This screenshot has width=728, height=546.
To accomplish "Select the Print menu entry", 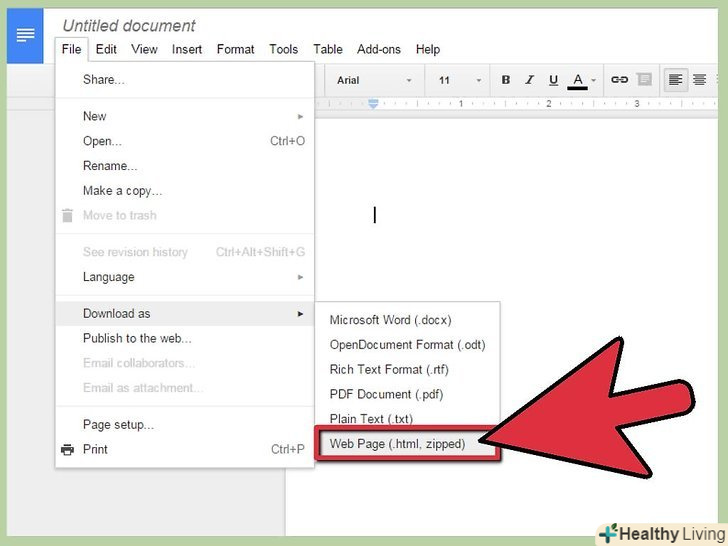I will pyautogui.click(x=184, y=449).
